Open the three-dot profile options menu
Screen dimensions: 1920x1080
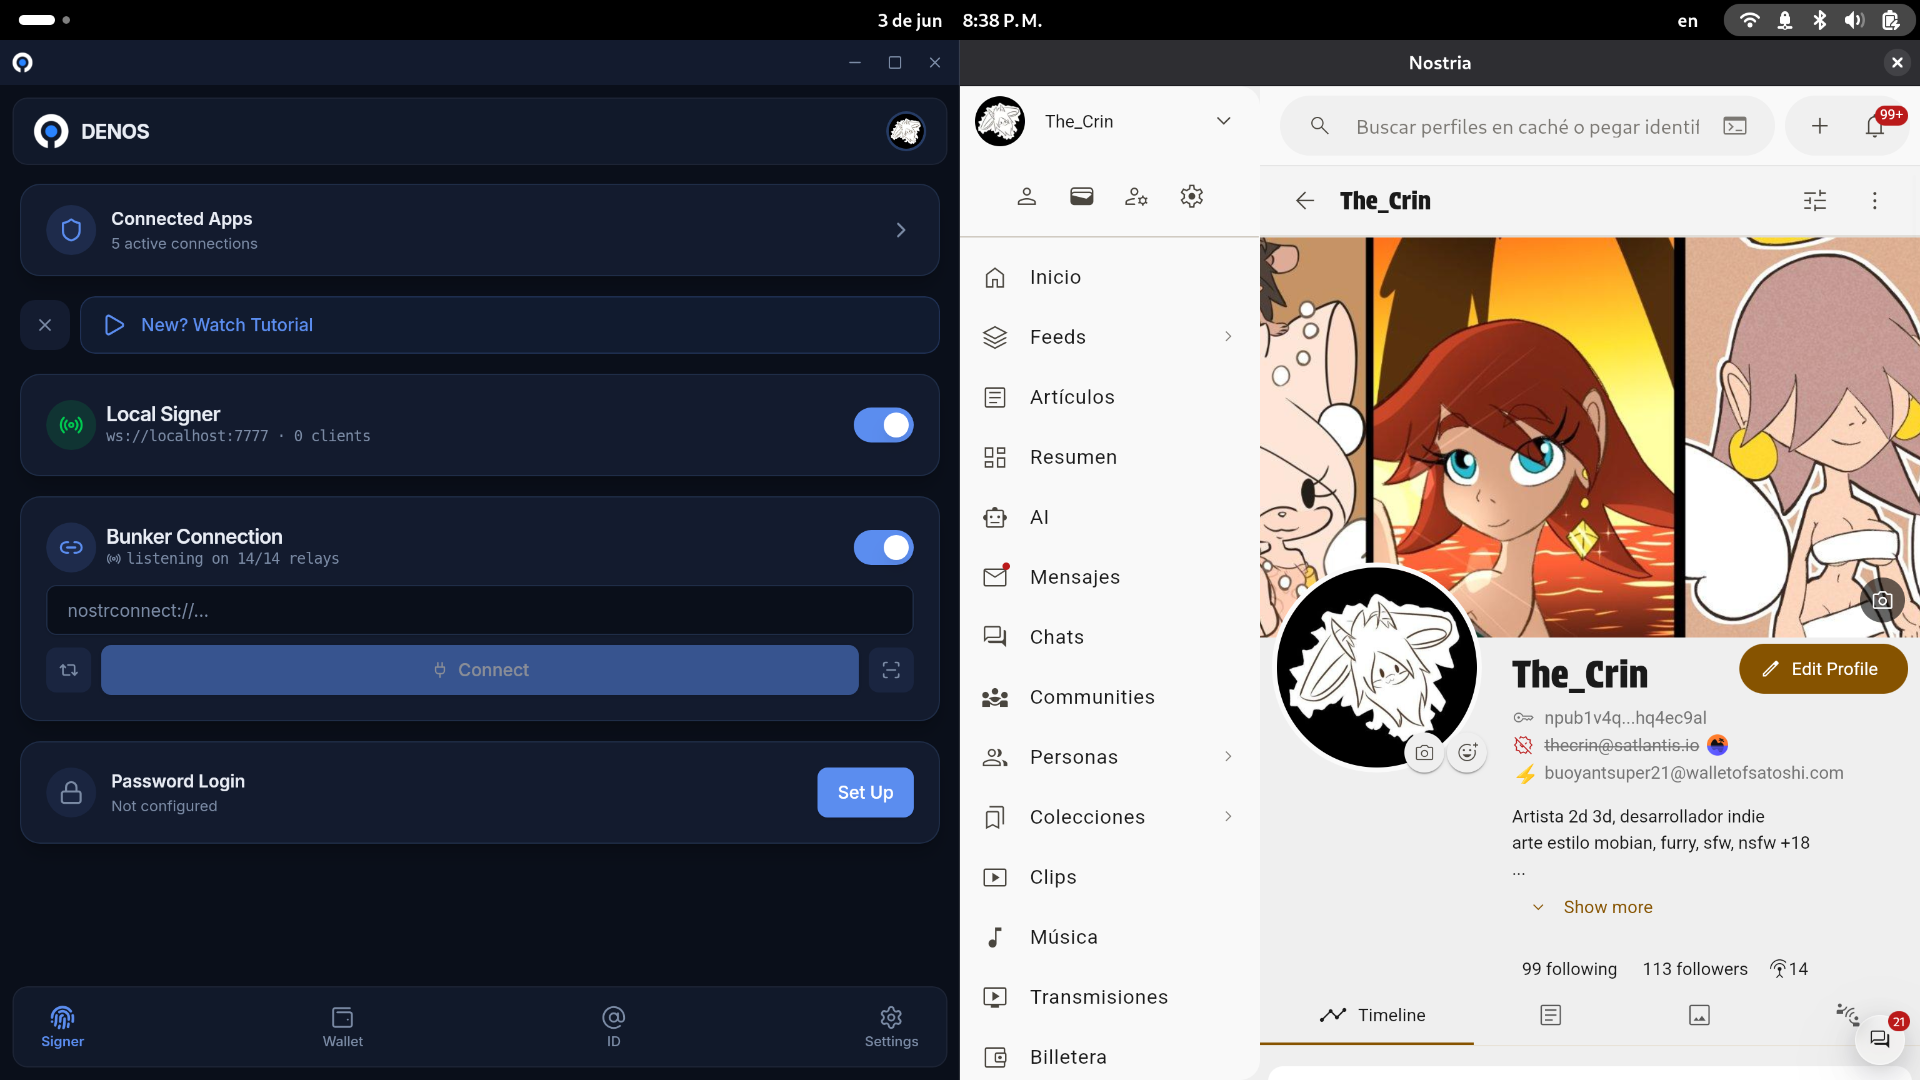pos(1875,201)
